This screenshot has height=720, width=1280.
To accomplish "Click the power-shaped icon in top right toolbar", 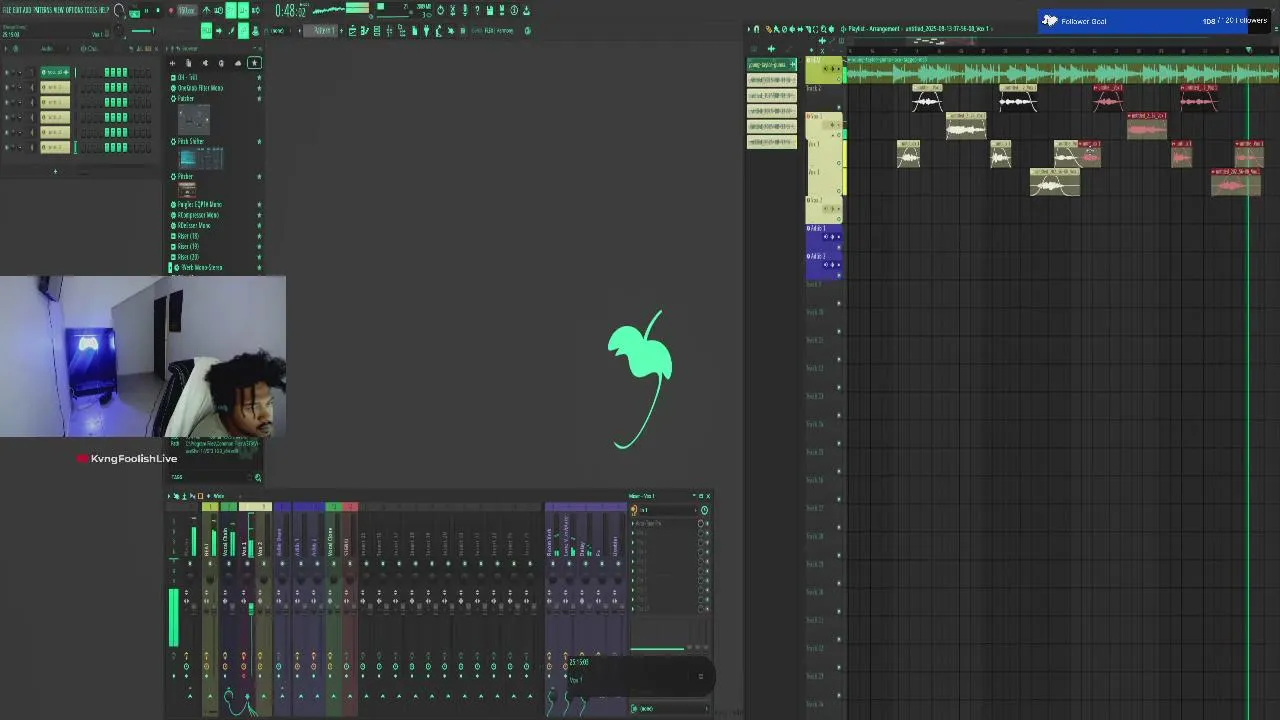I will 440,10.
